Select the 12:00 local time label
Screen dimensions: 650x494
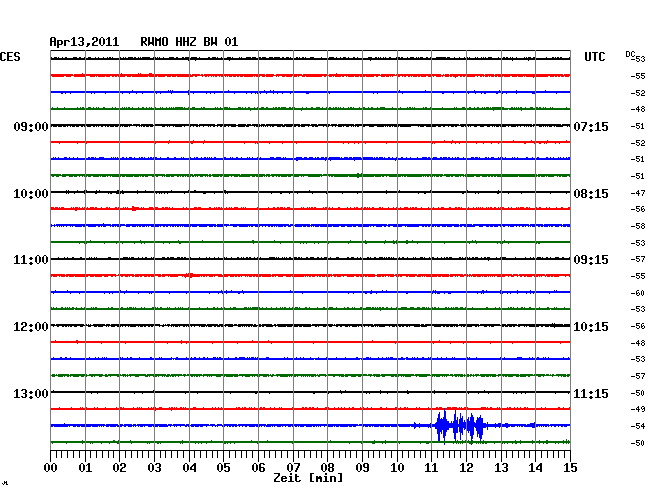(x=31, y=327)
